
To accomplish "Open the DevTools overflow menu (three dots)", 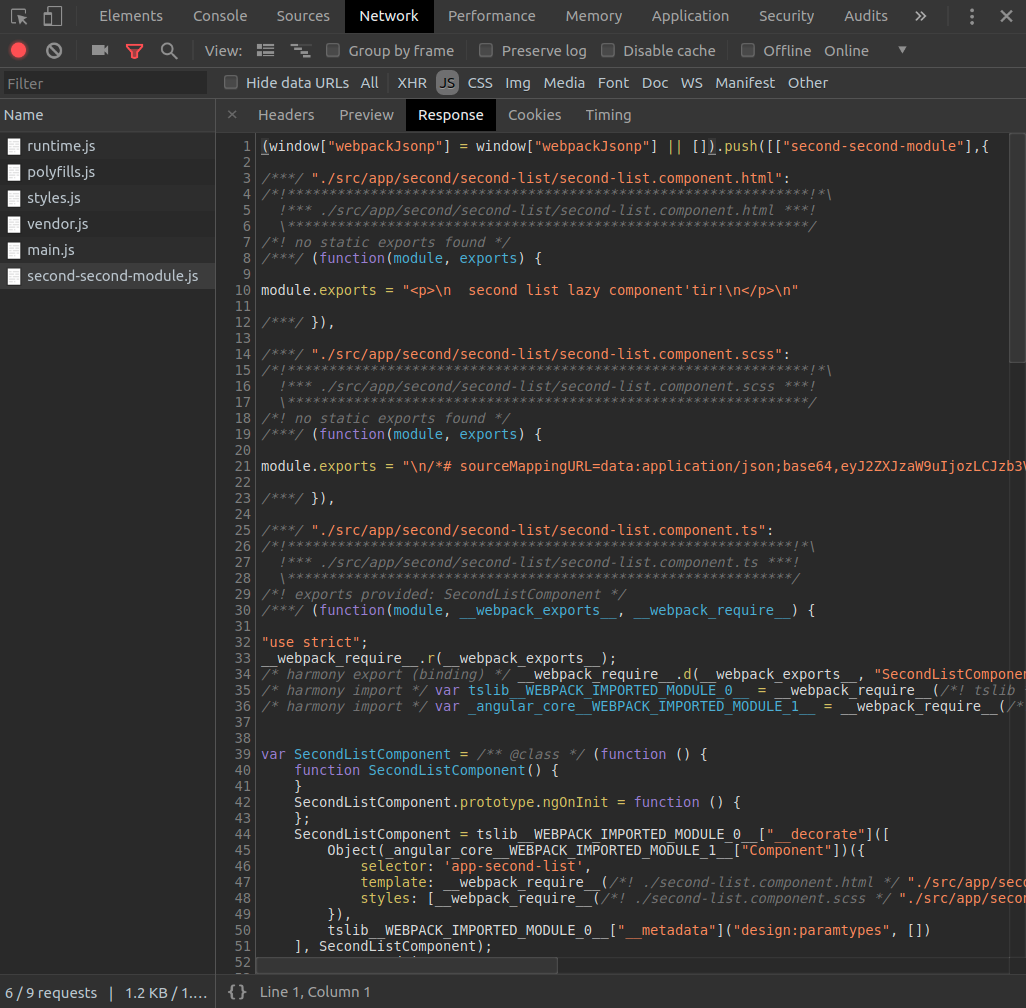I will [971, 16].
